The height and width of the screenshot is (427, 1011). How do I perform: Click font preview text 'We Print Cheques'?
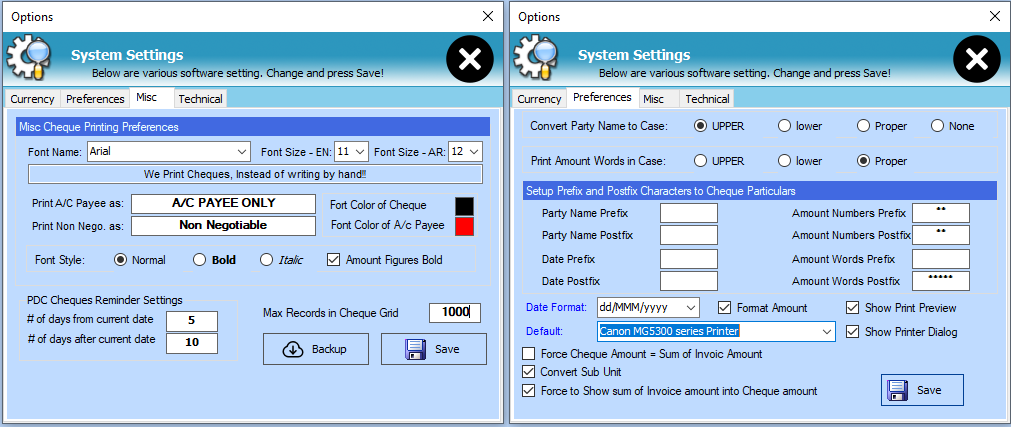click(255, 174)
